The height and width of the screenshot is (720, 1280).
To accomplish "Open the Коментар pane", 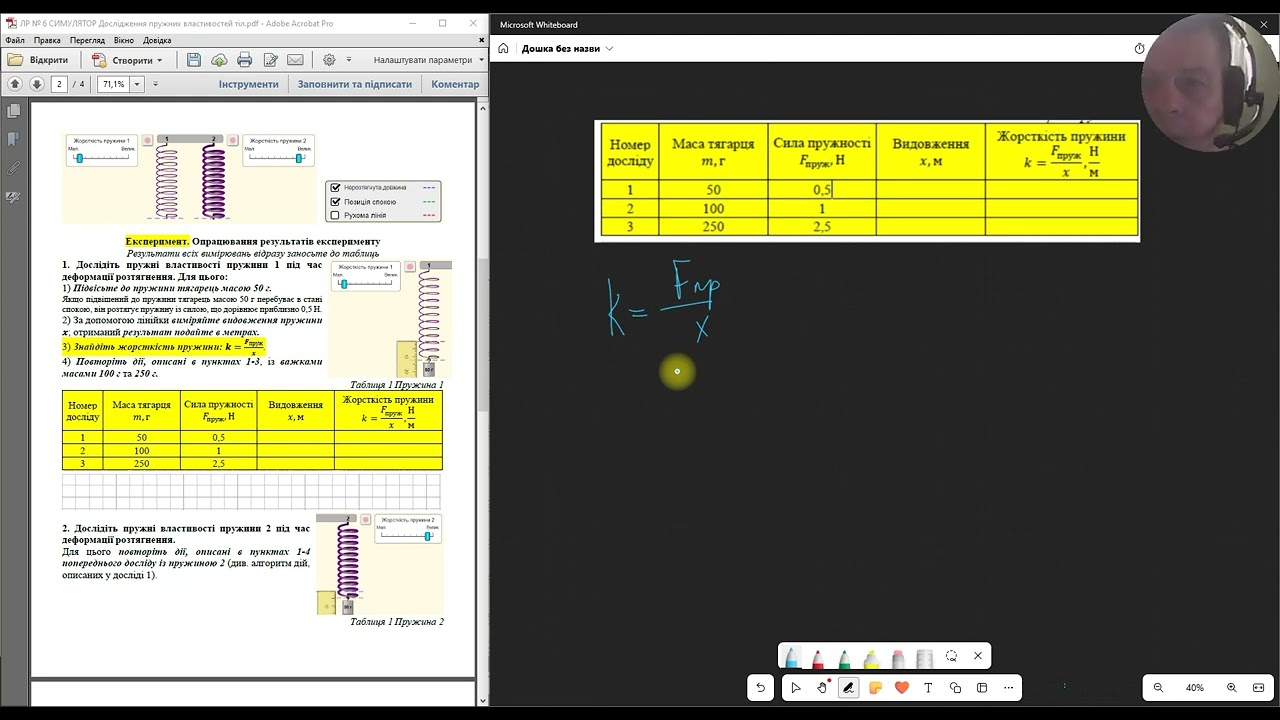I will (455, 84).
